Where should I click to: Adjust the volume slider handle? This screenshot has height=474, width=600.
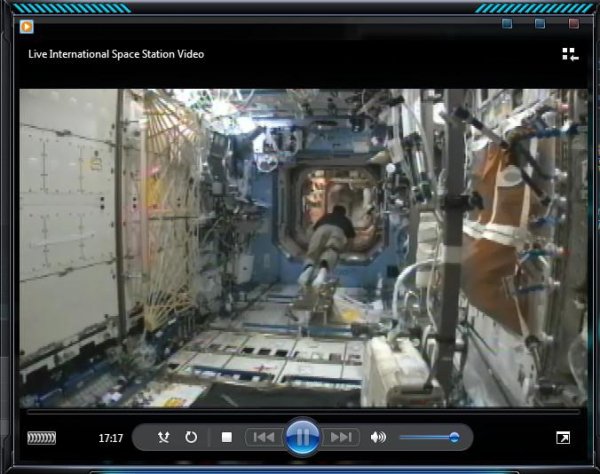[454, 437]
